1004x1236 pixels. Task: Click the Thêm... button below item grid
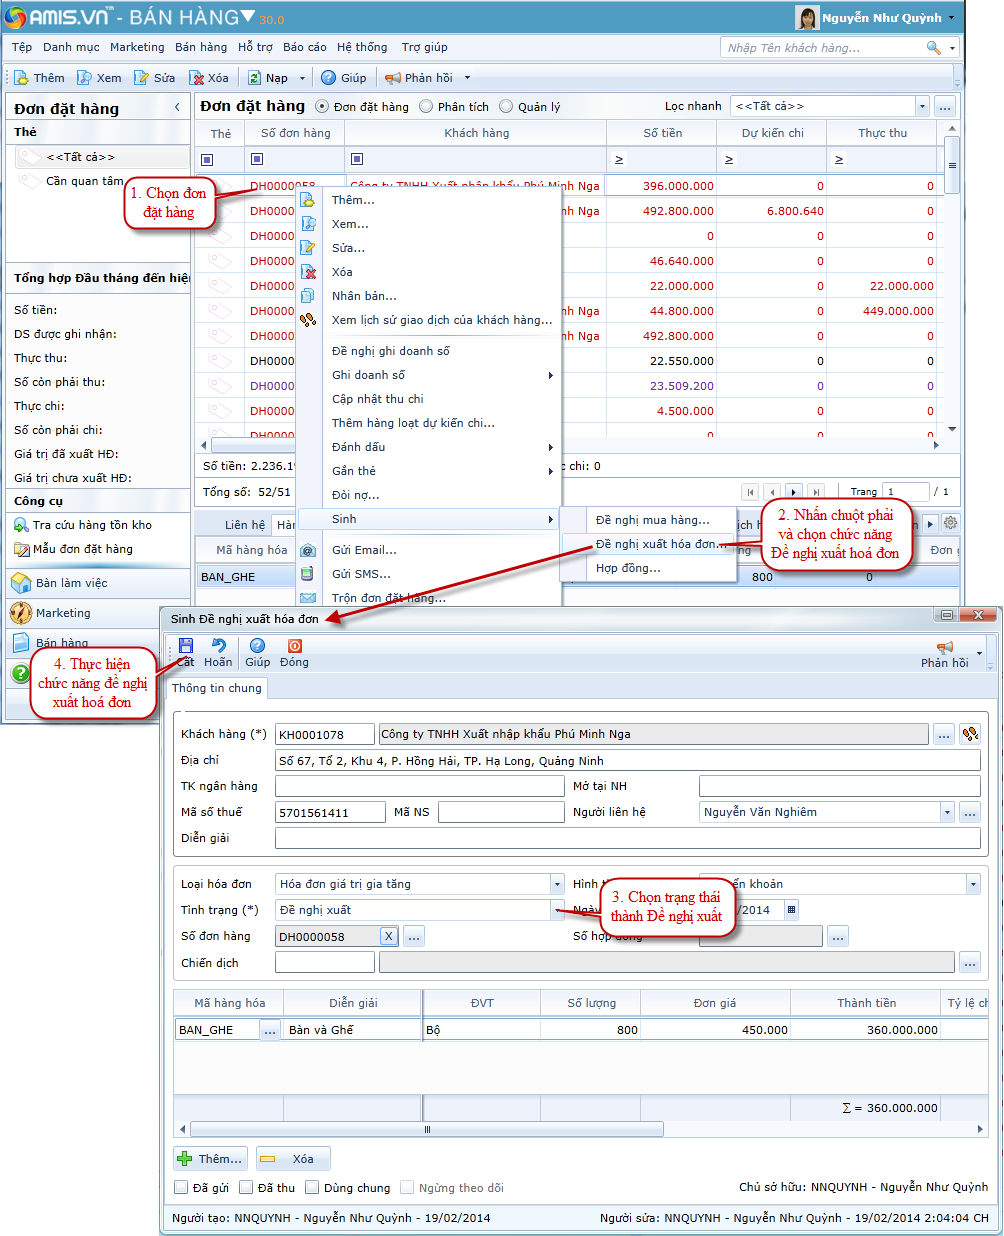(x=211, y=1159)
